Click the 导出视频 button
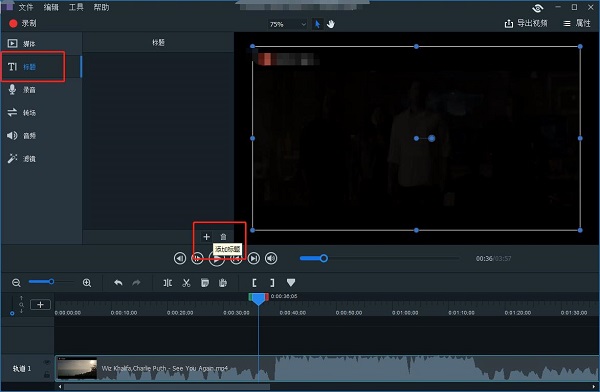This screenshot has height=392, width=600. (x=526, y=23)
